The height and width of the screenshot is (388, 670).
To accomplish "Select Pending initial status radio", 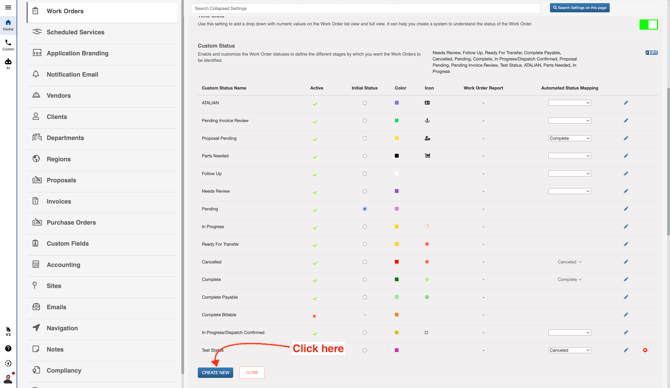I will (364, 209).
